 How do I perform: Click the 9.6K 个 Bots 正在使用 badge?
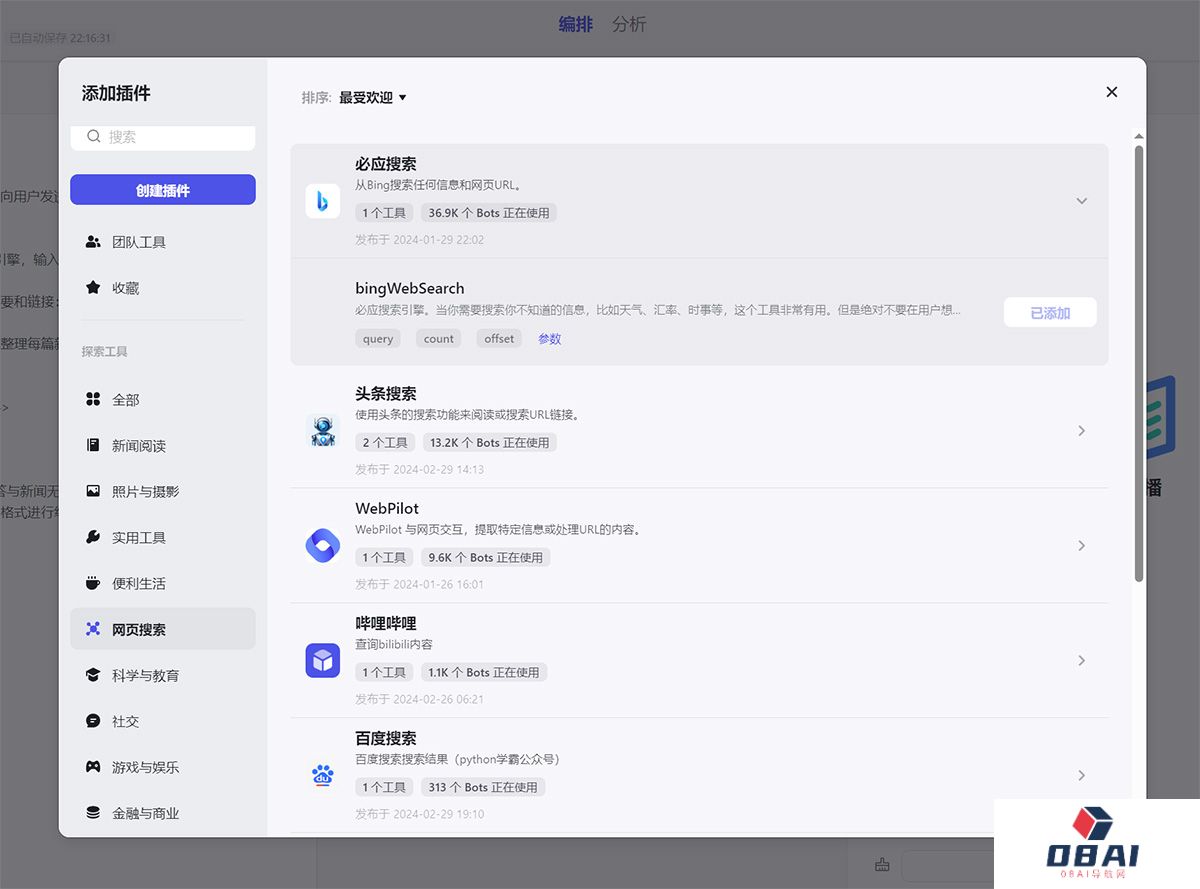tap(486, 558)
